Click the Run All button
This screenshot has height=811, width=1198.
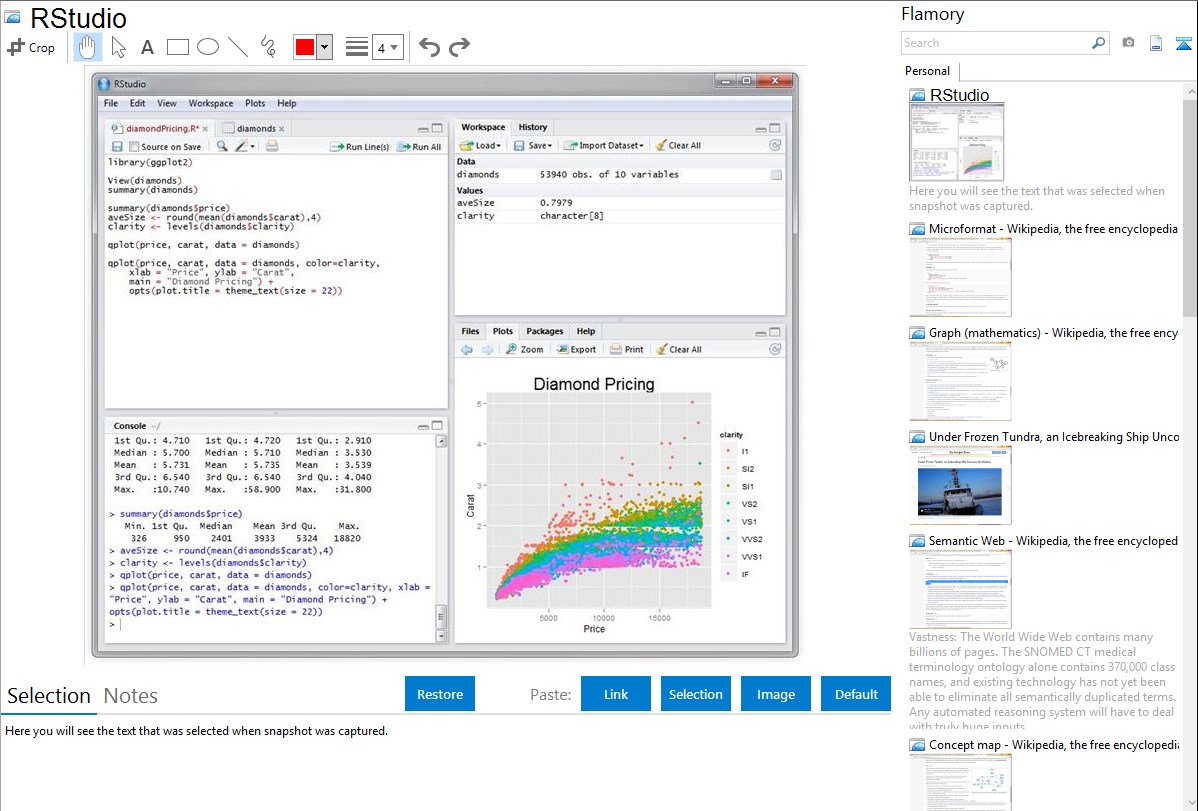point(419,147)
